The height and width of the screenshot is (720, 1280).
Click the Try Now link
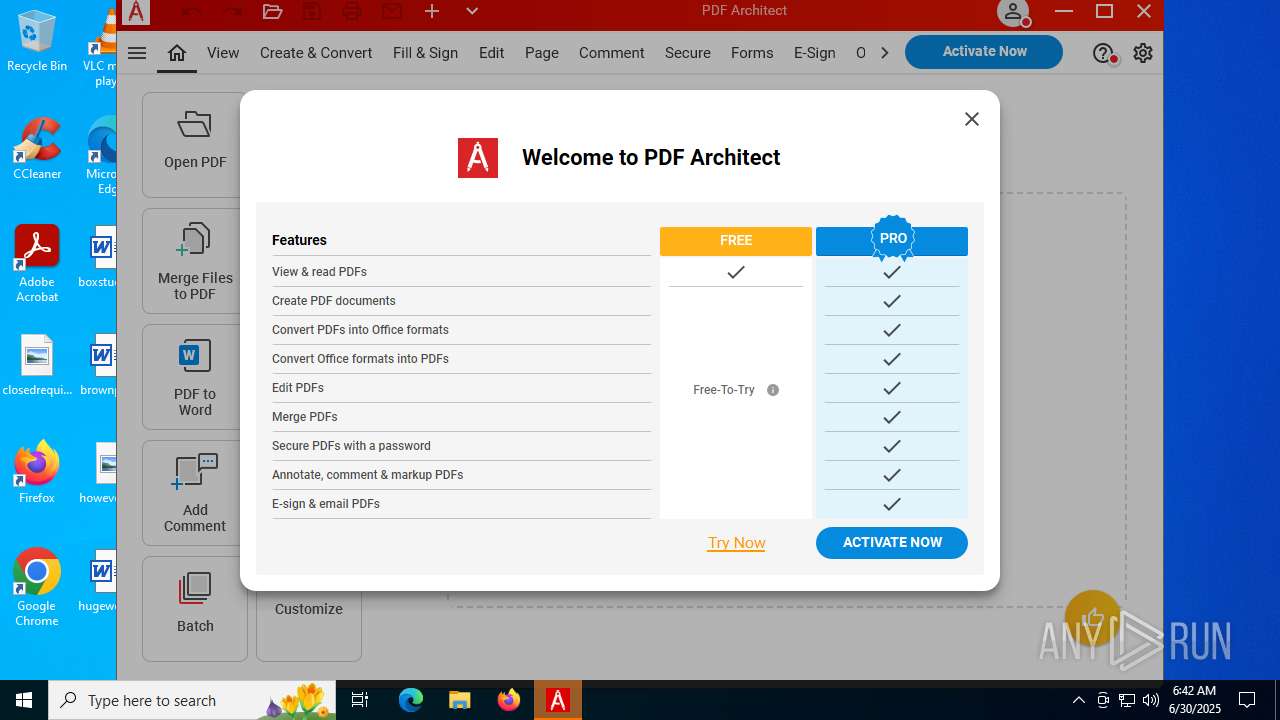point(737,543)
